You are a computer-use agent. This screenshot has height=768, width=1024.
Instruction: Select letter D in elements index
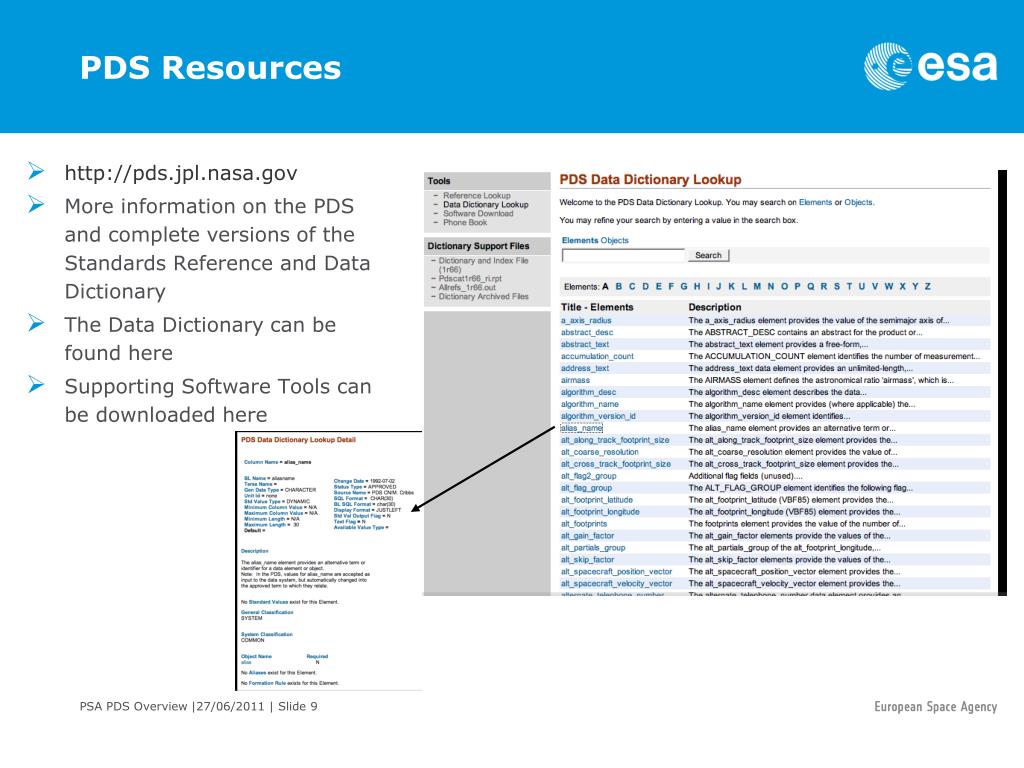tap(646, 287)
